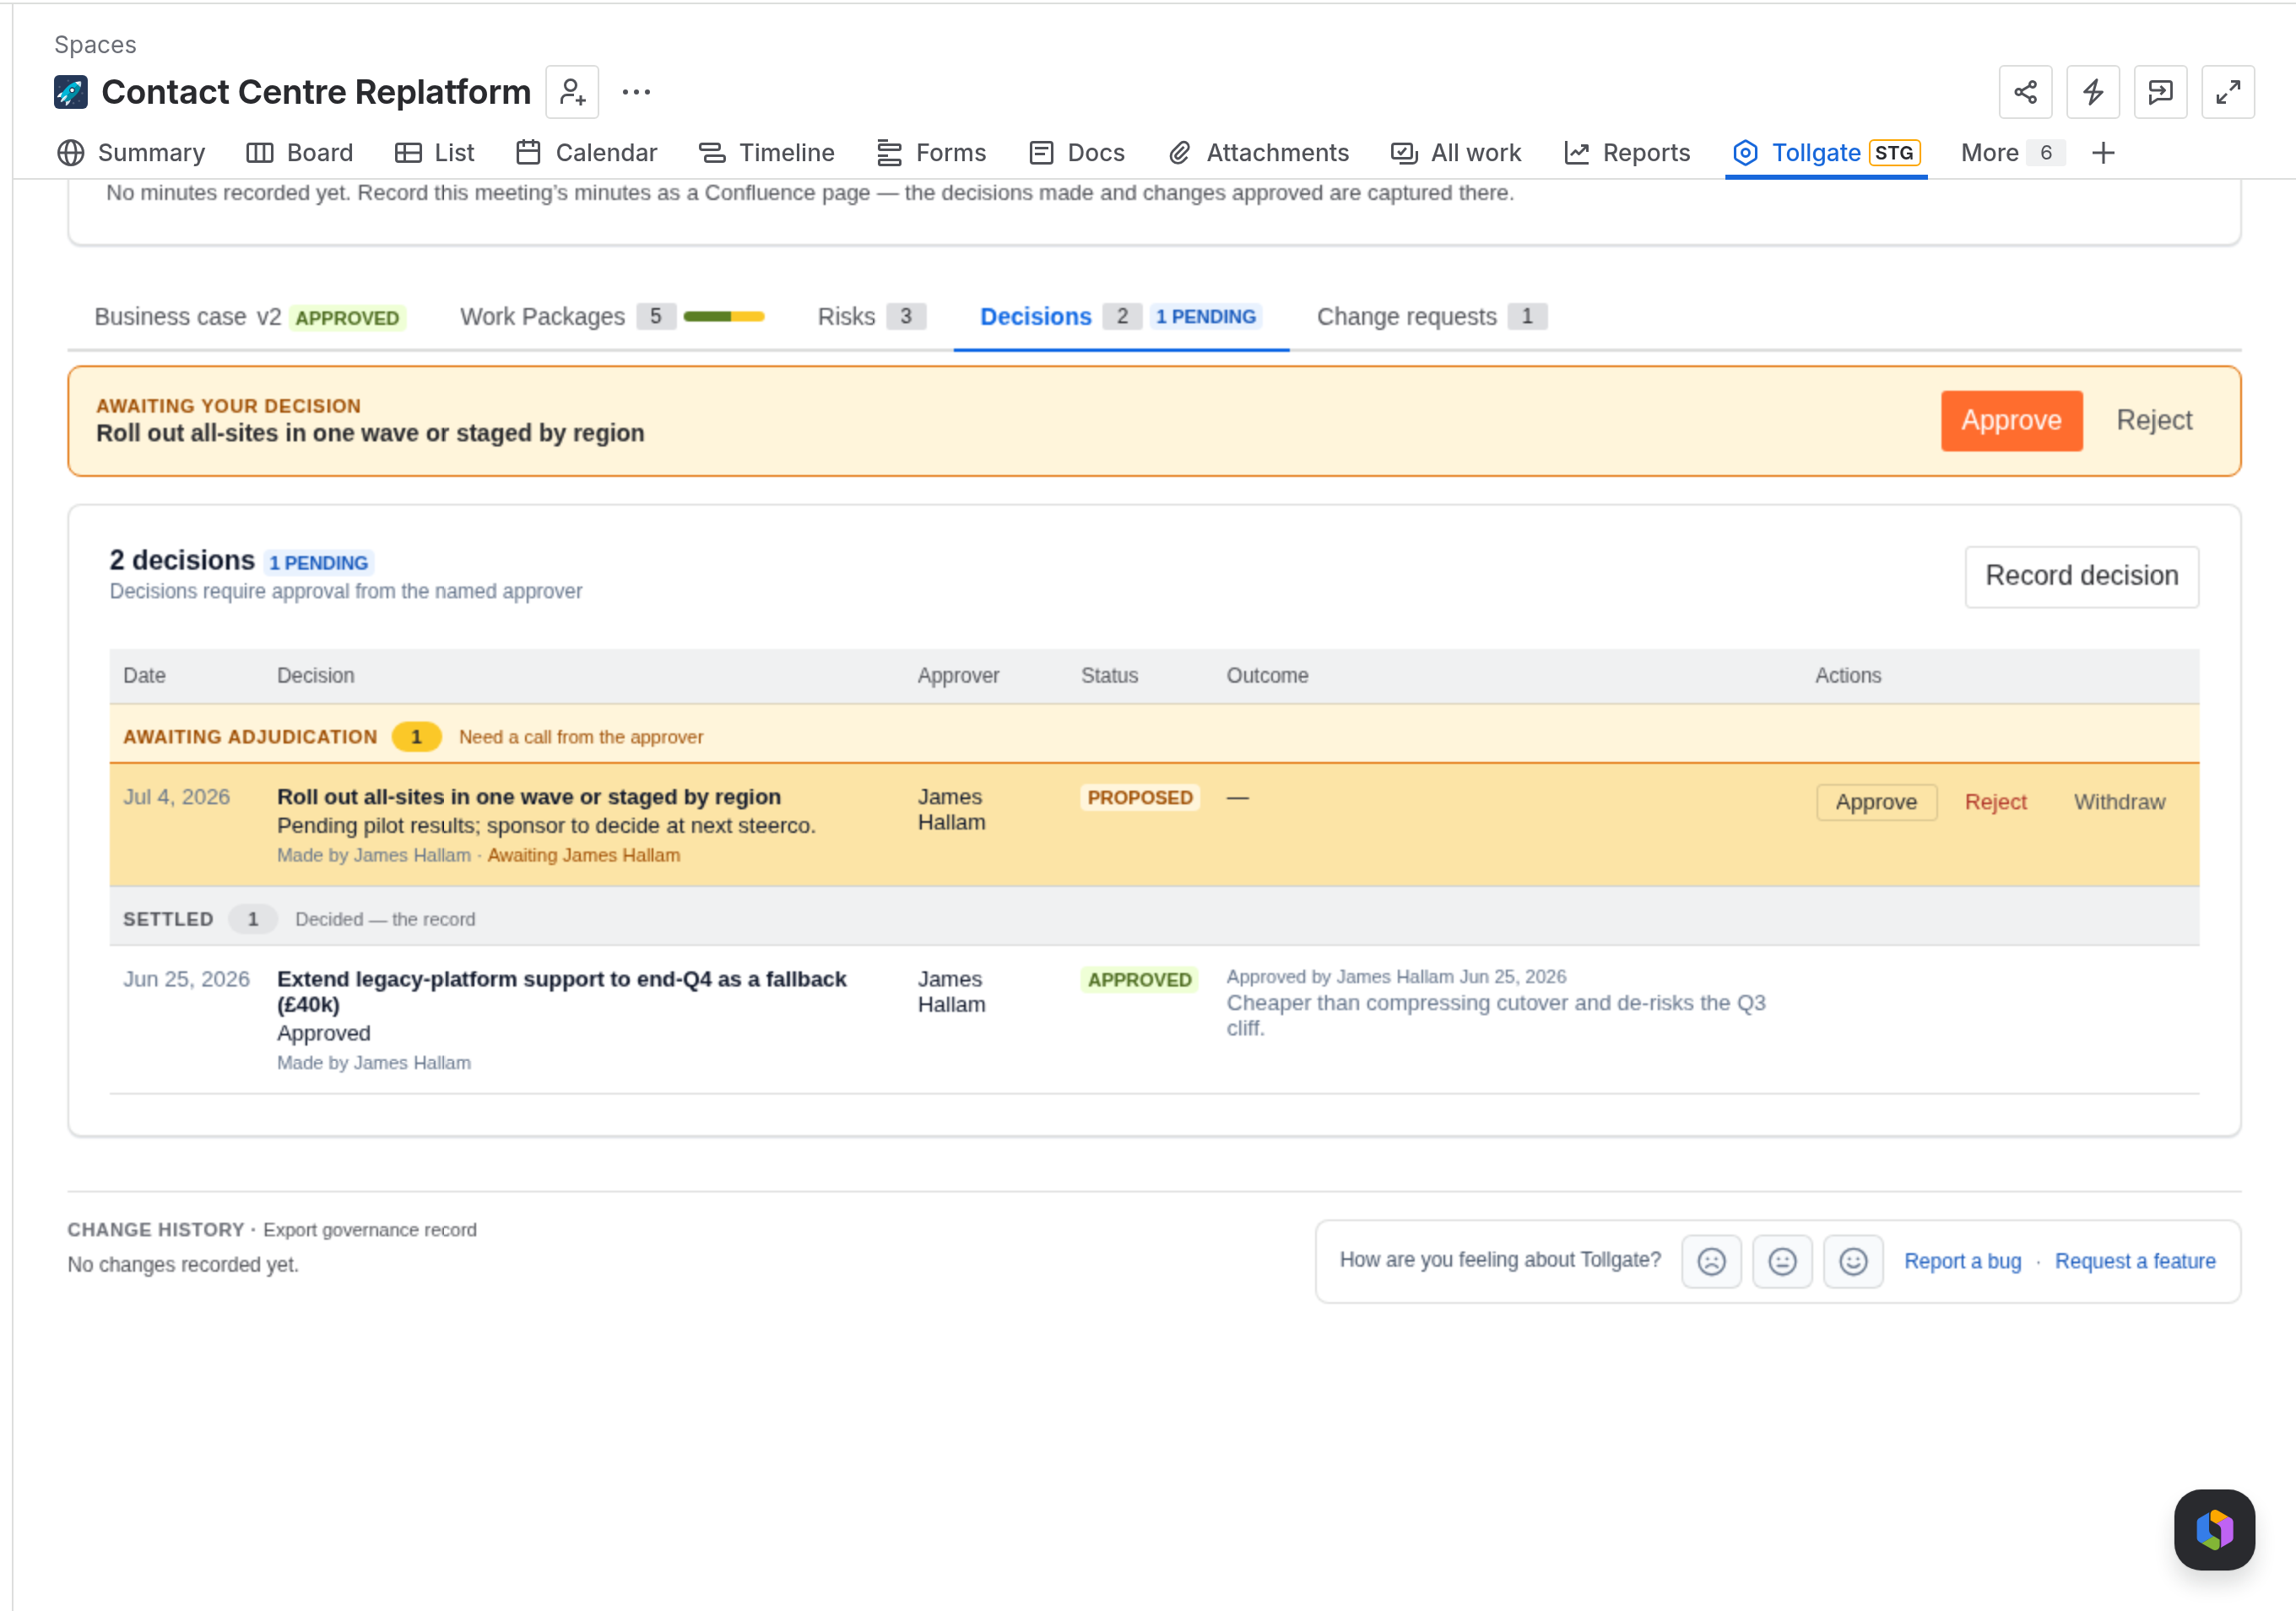The width and height of the screenshot is (2296, 1611).
Task: Open the Business case v2 Approved tab
Action: [249, 317]
